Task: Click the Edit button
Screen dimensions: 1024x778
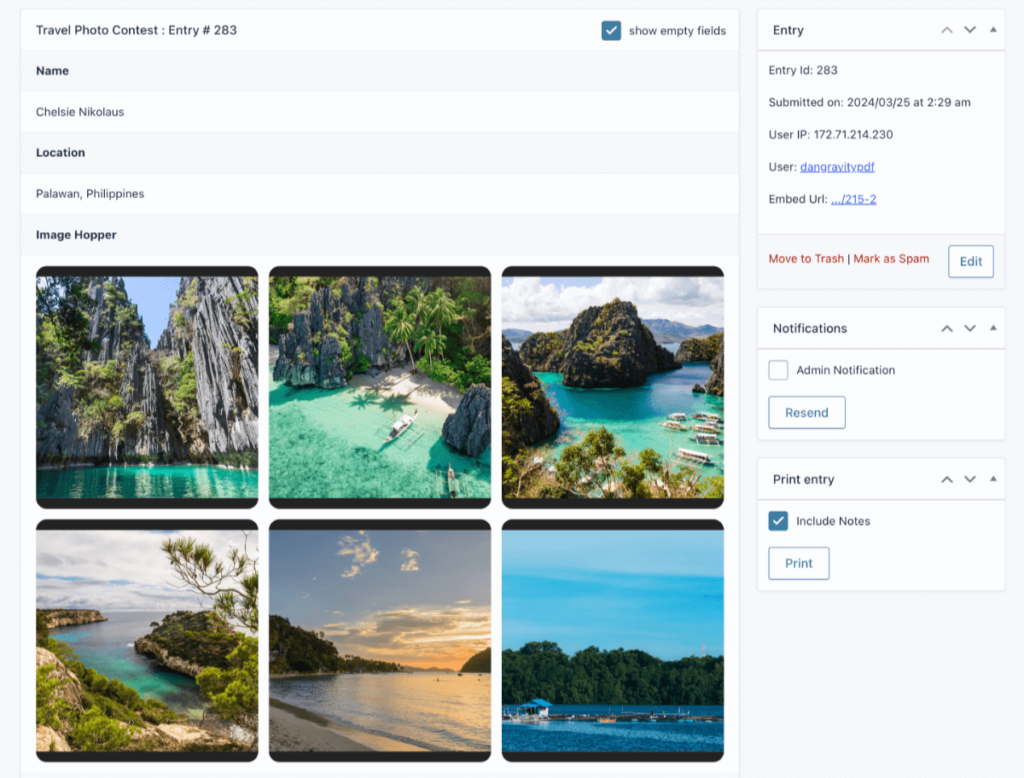Action: [970, 261]
